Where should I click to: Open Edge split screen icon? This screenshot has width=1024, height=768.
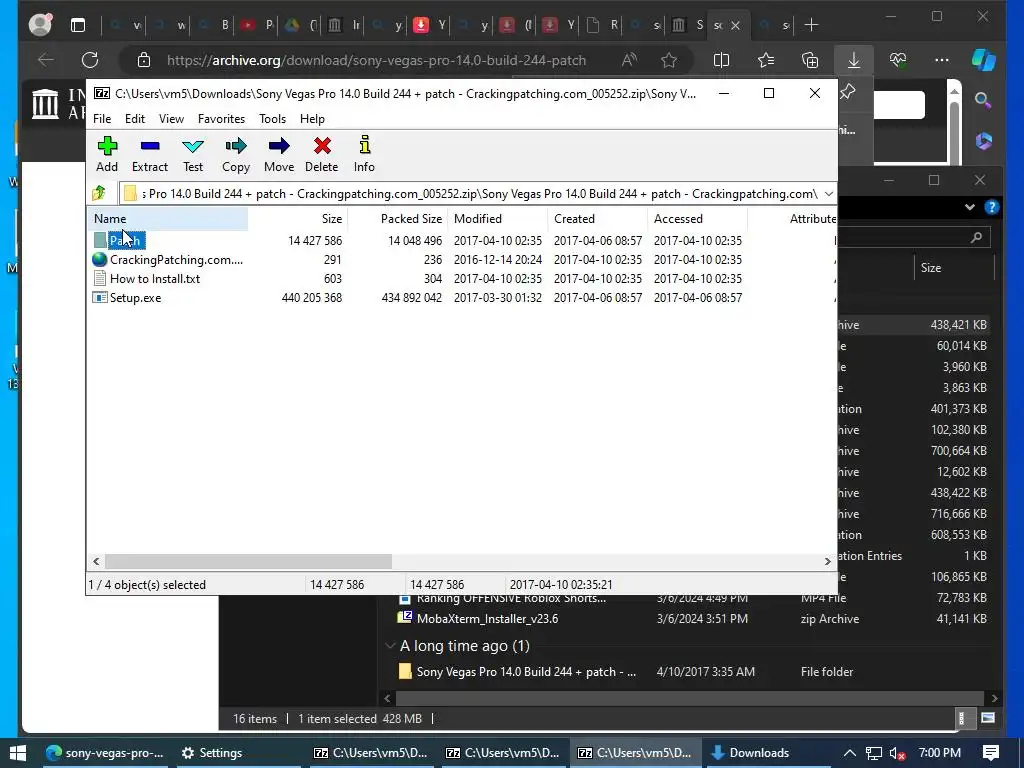[721, 60]
